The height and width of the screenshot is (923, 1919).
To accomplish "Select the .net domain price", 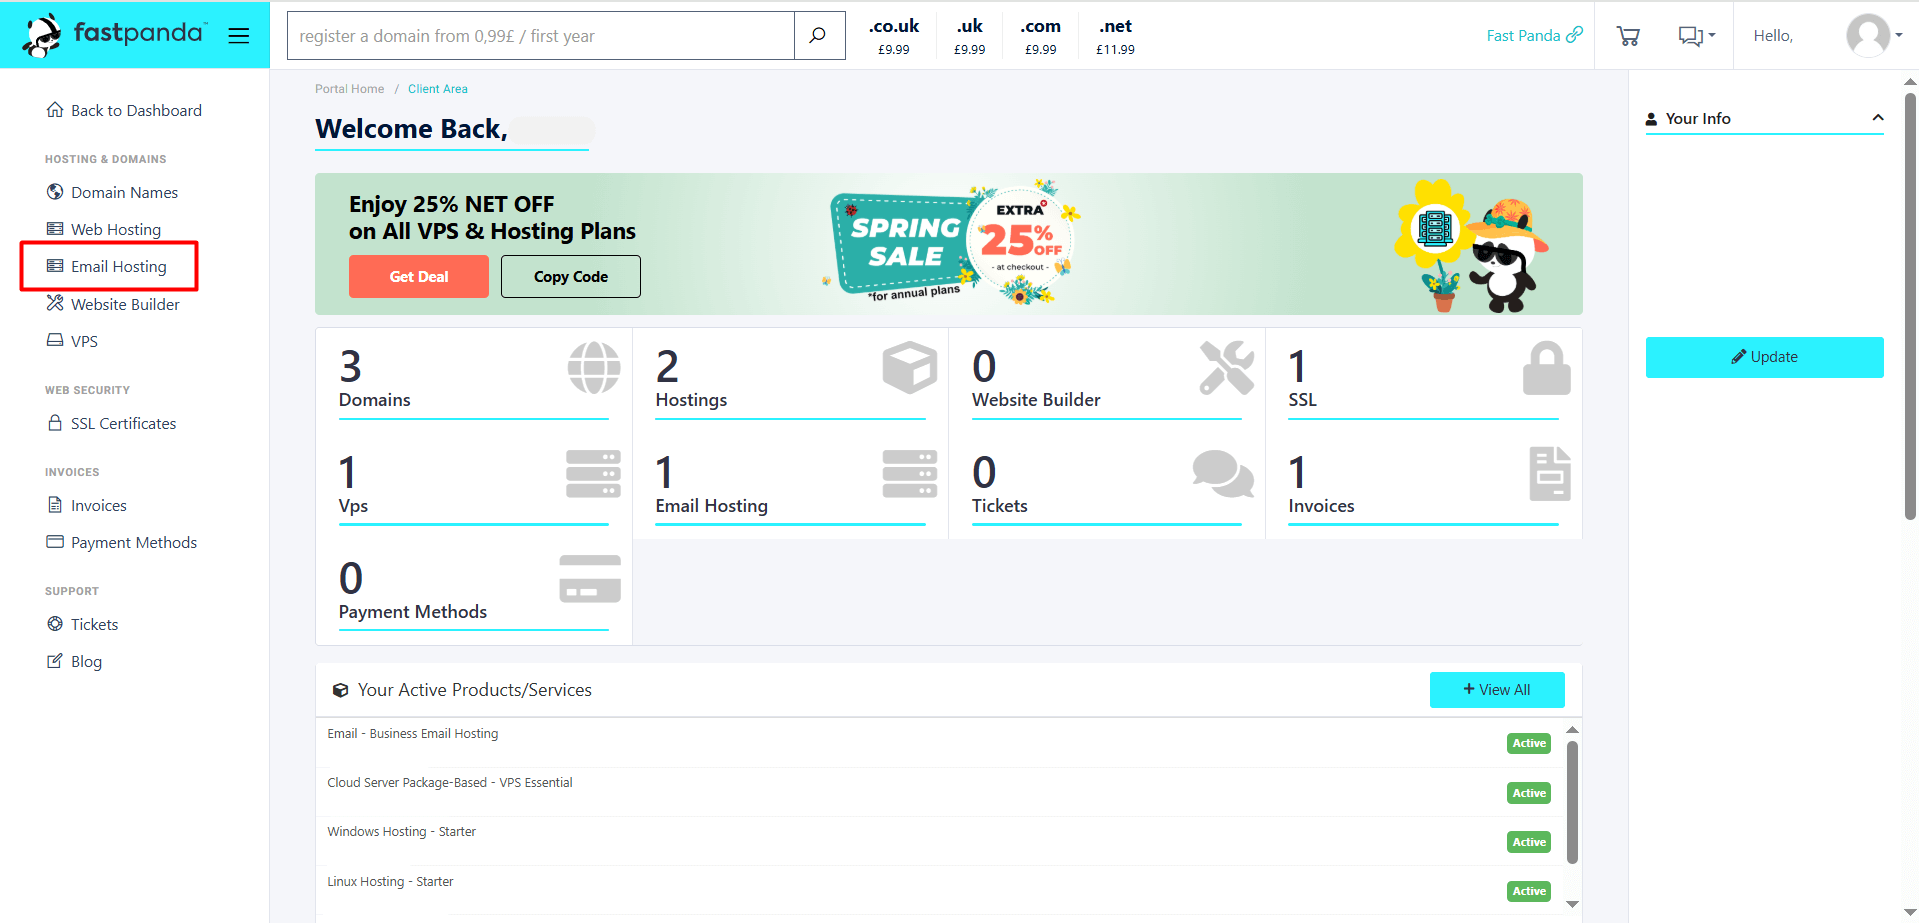I will tap(1115, 36).
